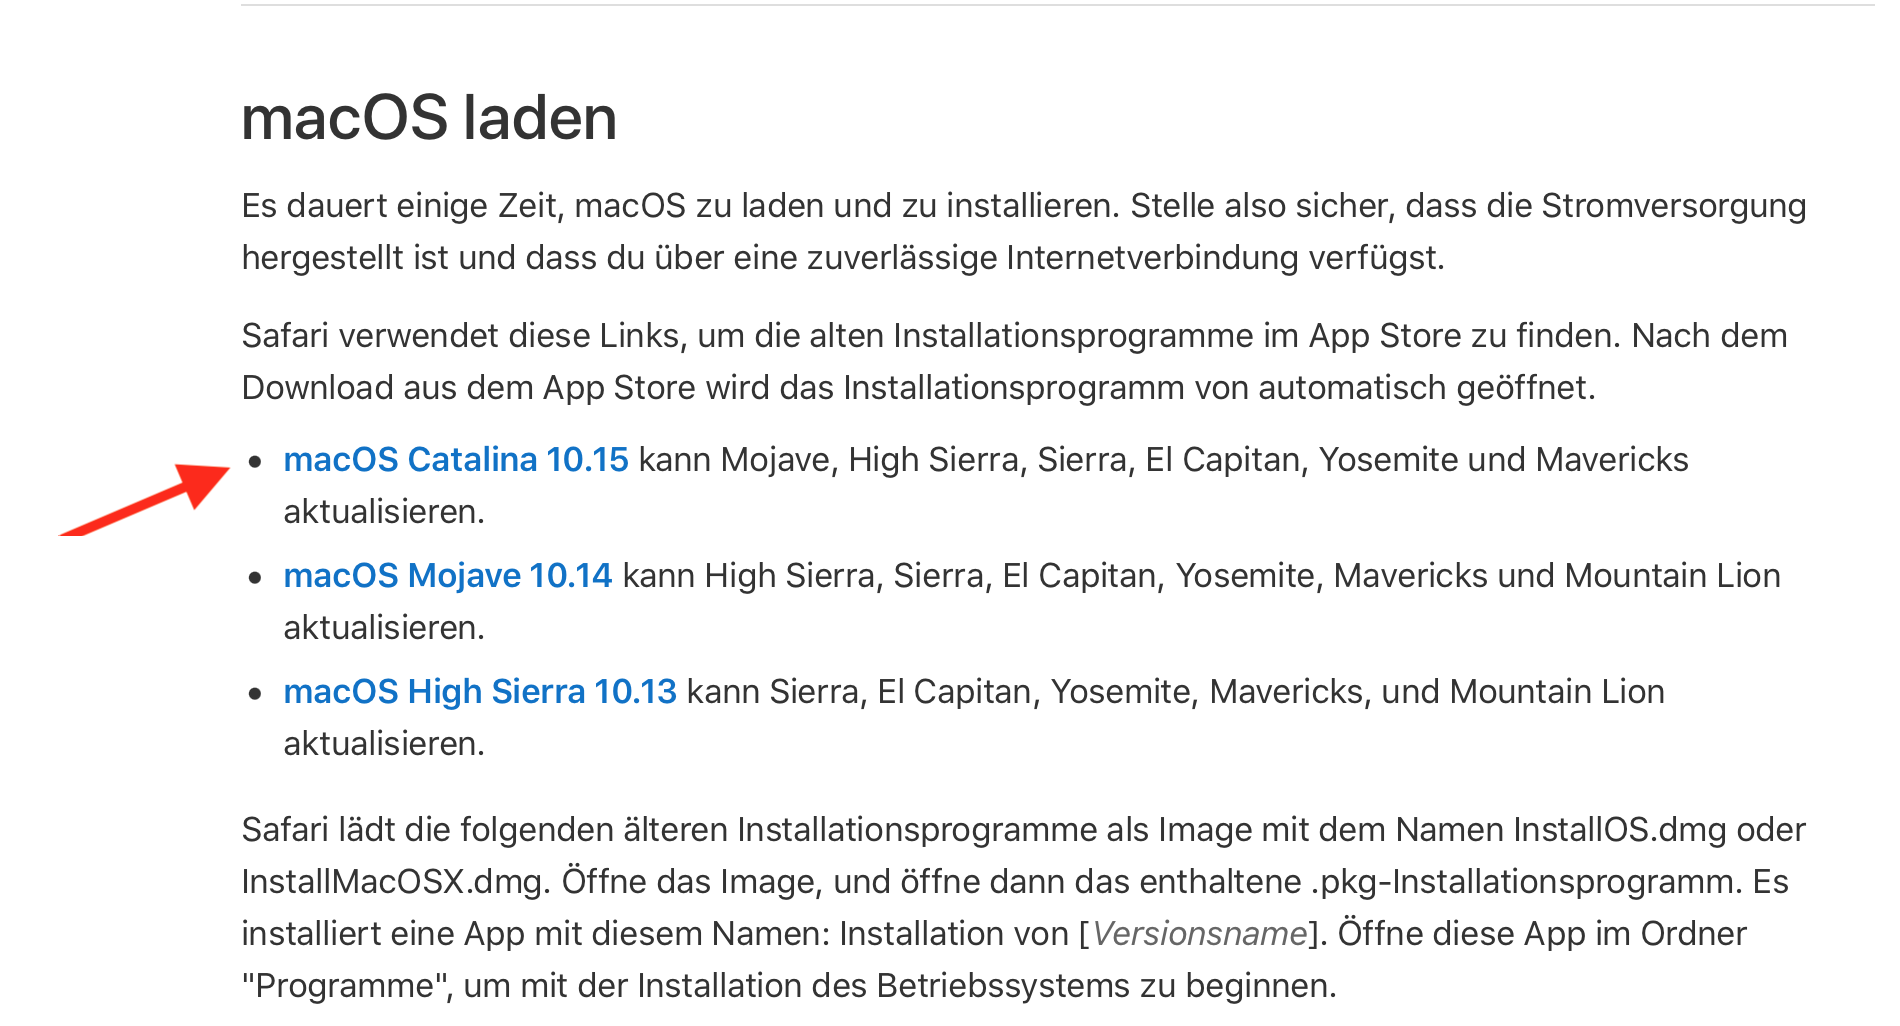Click the quoted word "Programme"

(x=345, y=986)
